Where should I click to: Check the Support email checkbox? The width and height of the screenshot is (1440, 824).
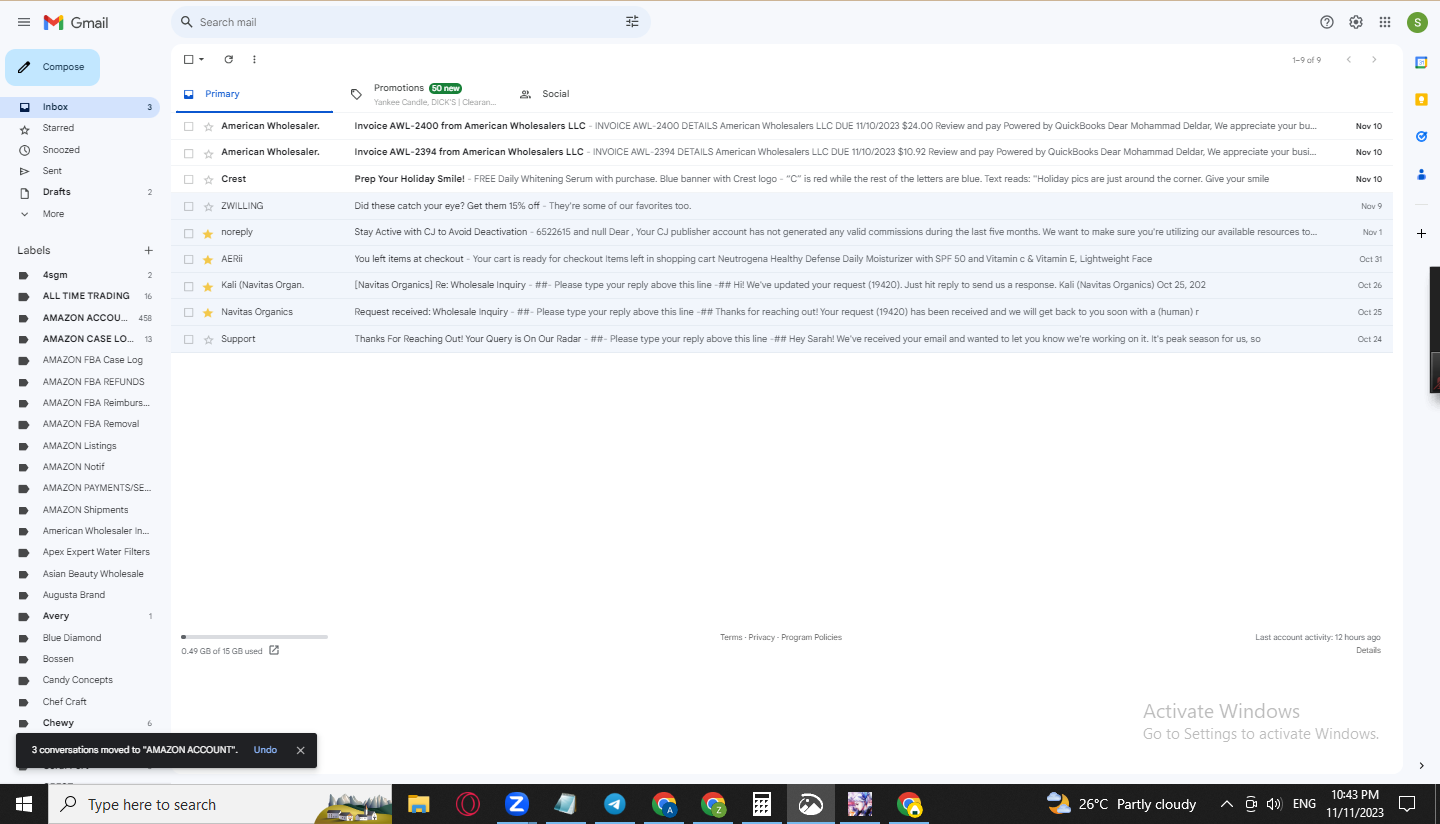[188, 339]
